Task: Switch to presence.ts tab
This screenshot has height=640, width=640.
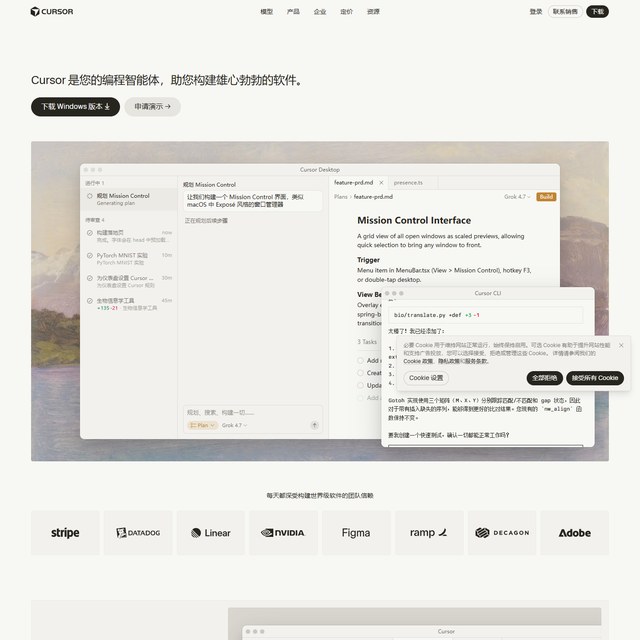Action: [408, 183]
